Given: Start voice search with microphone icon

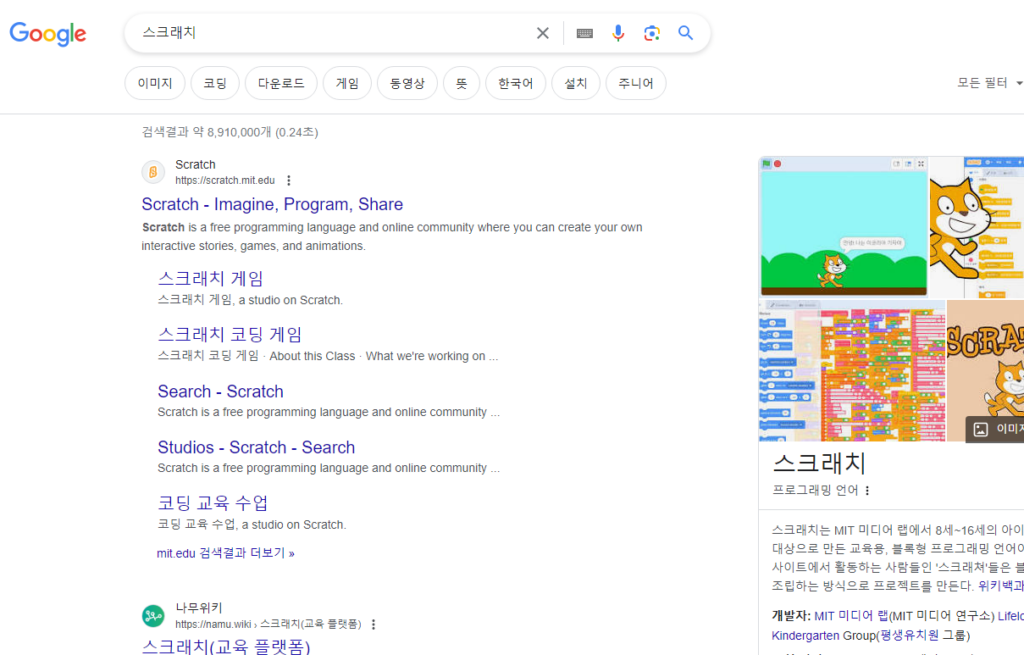Looking at the screenshot, I should [618, 33].
